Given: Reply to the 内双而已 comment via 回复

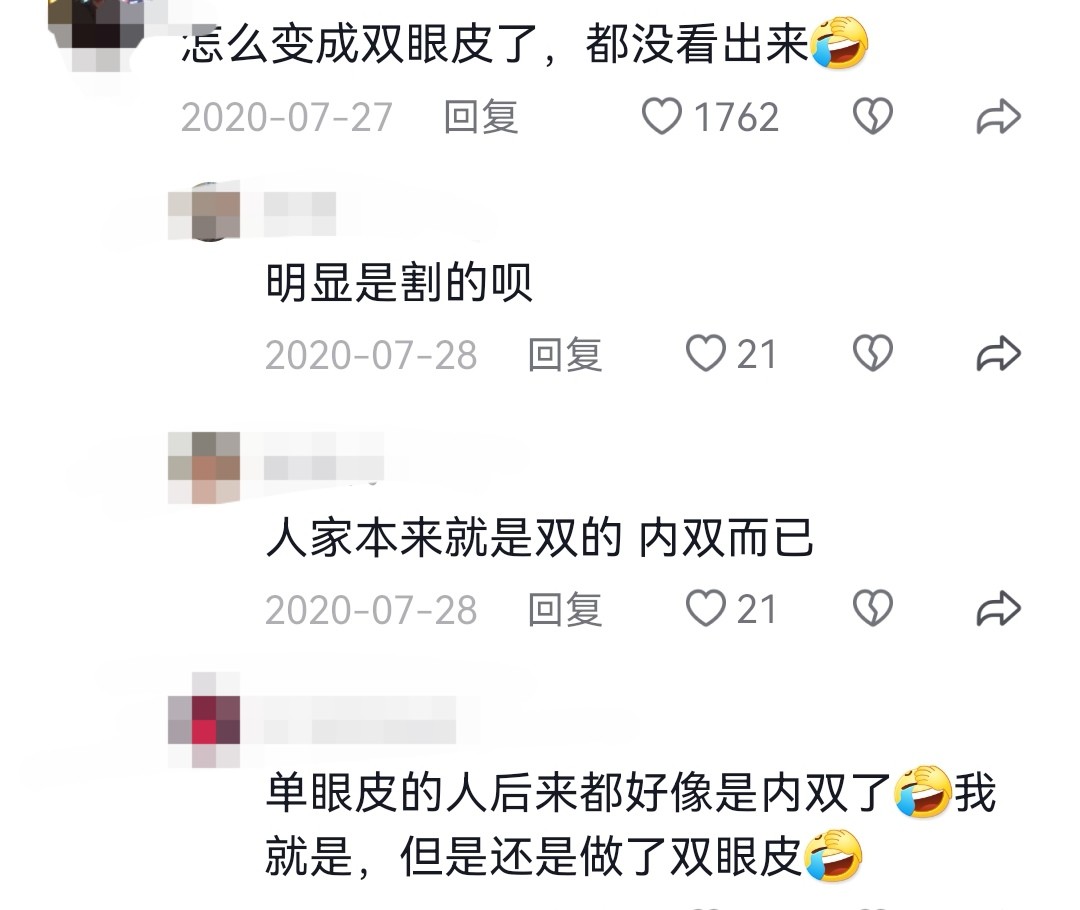Looking at the screenshot, I should click(565, 610).
